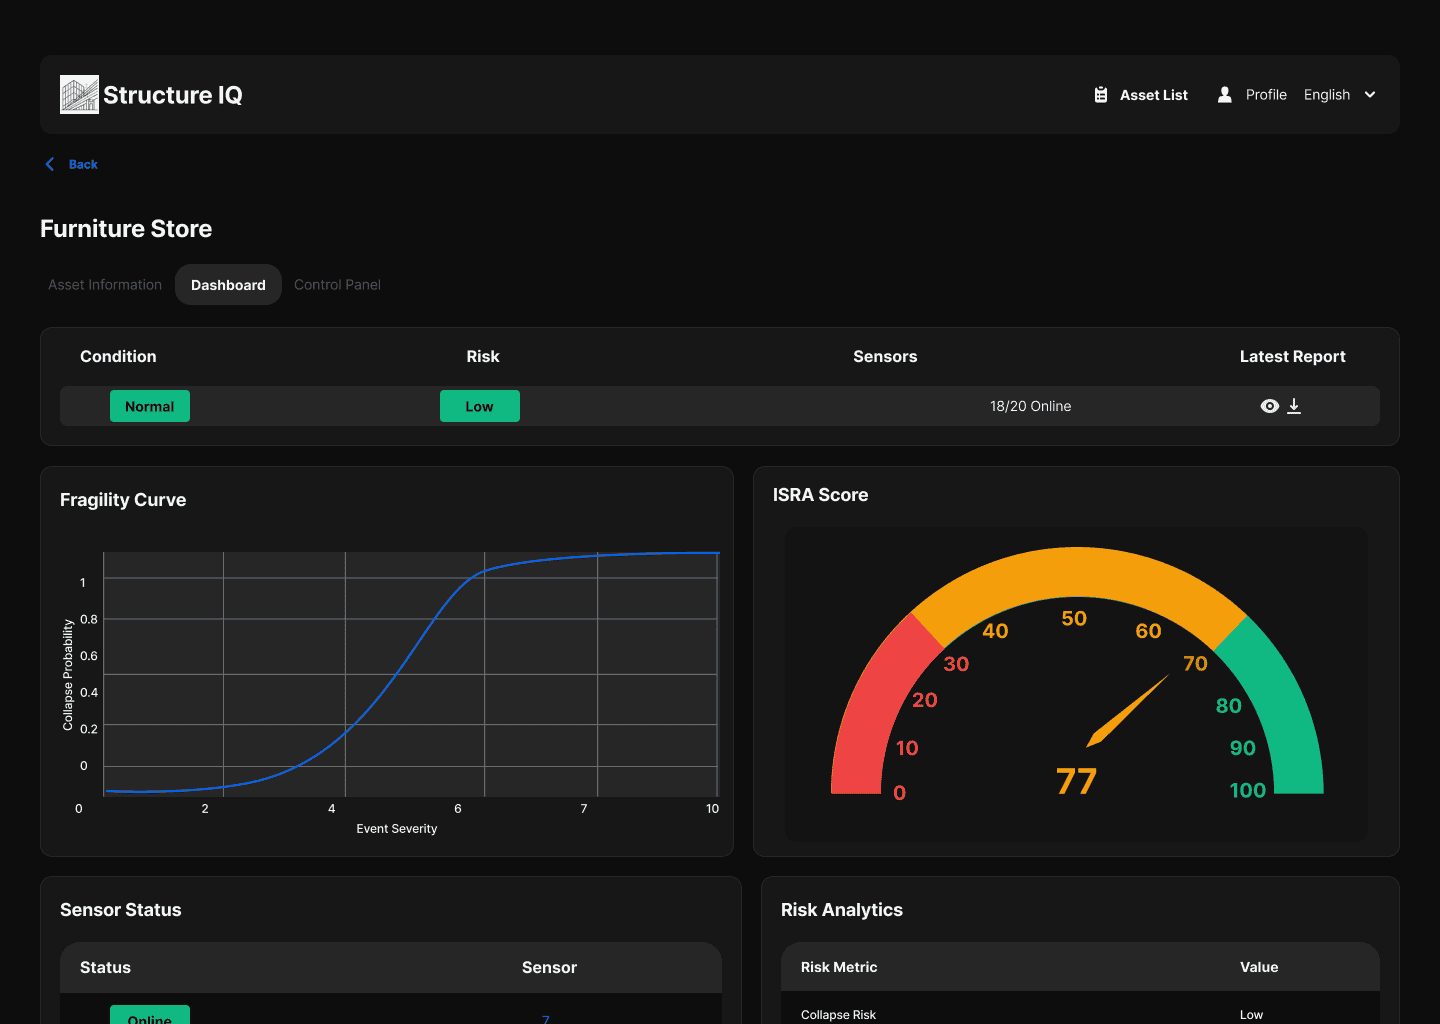Click the Online status badge
This screenshot has height=1024, width=1440.
click(150, 1015)
